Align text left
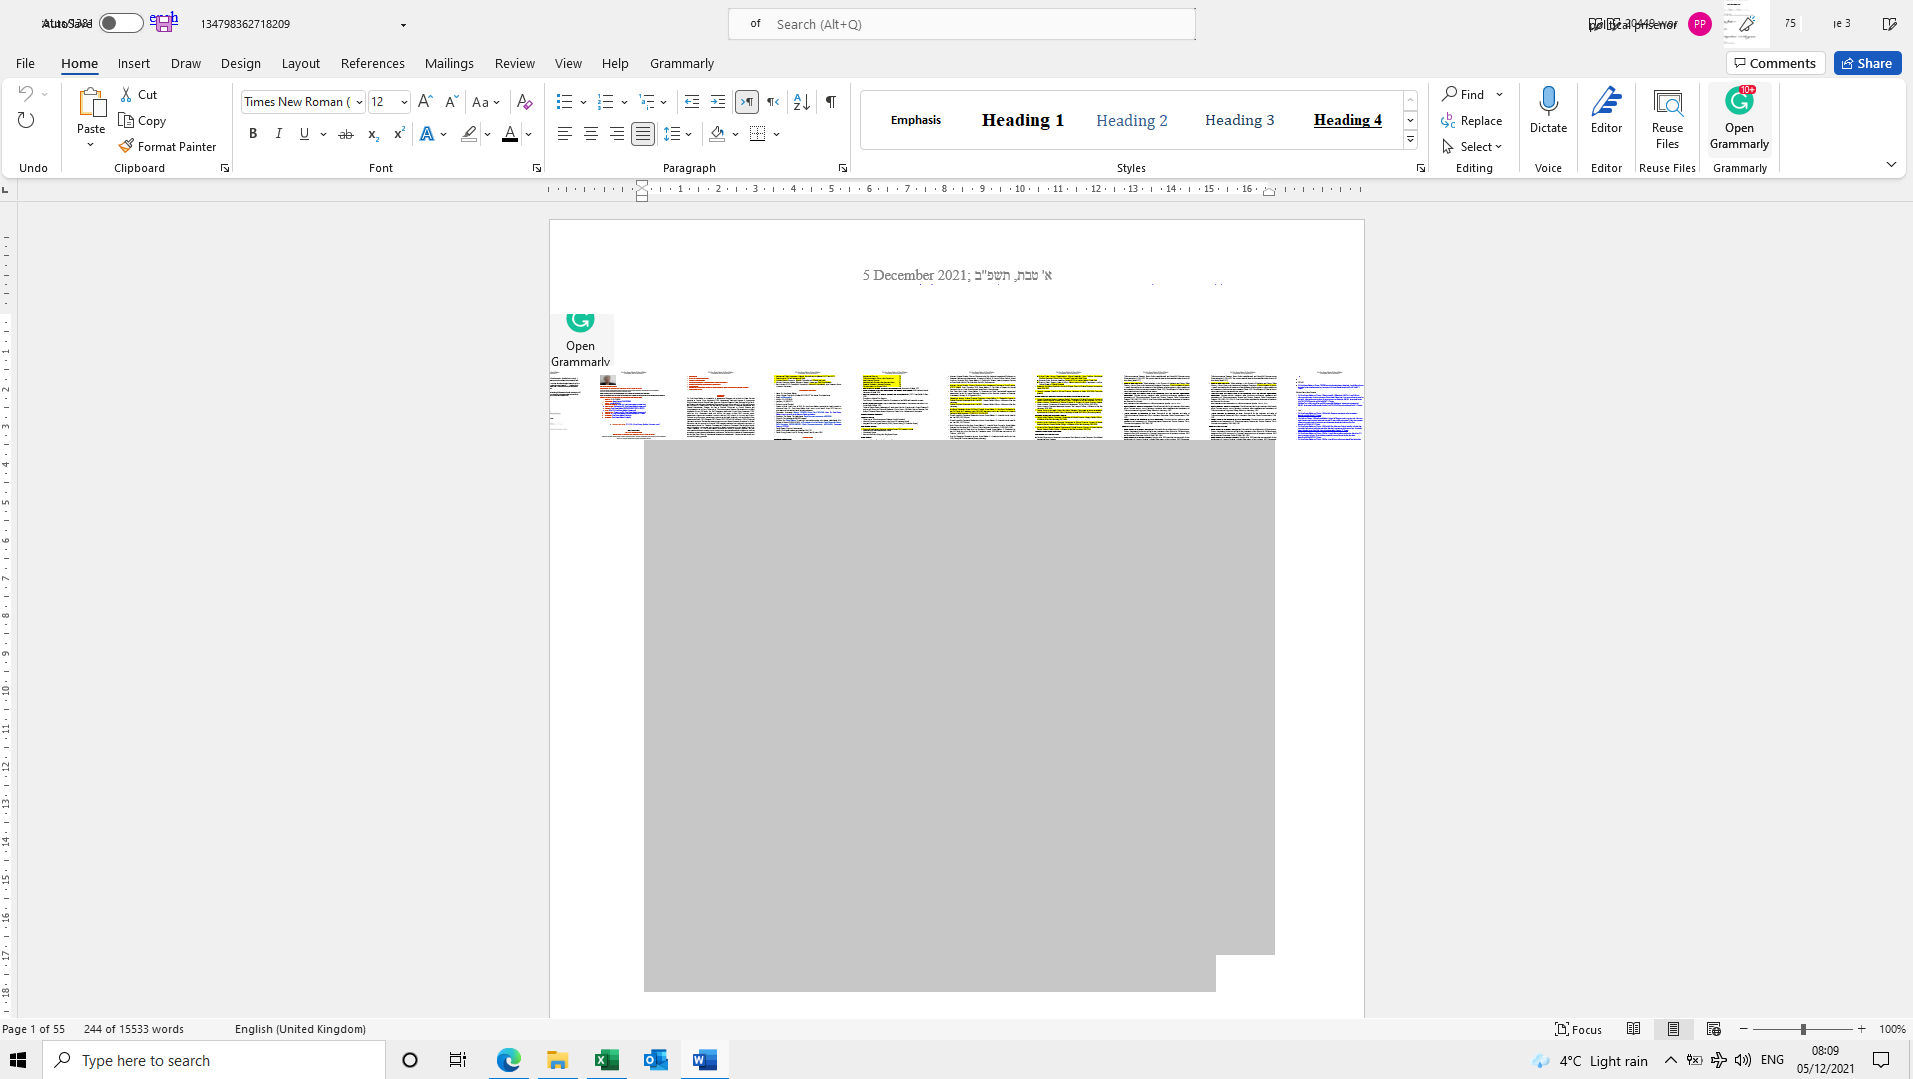1913x1079 pixels. coord(565,133)
